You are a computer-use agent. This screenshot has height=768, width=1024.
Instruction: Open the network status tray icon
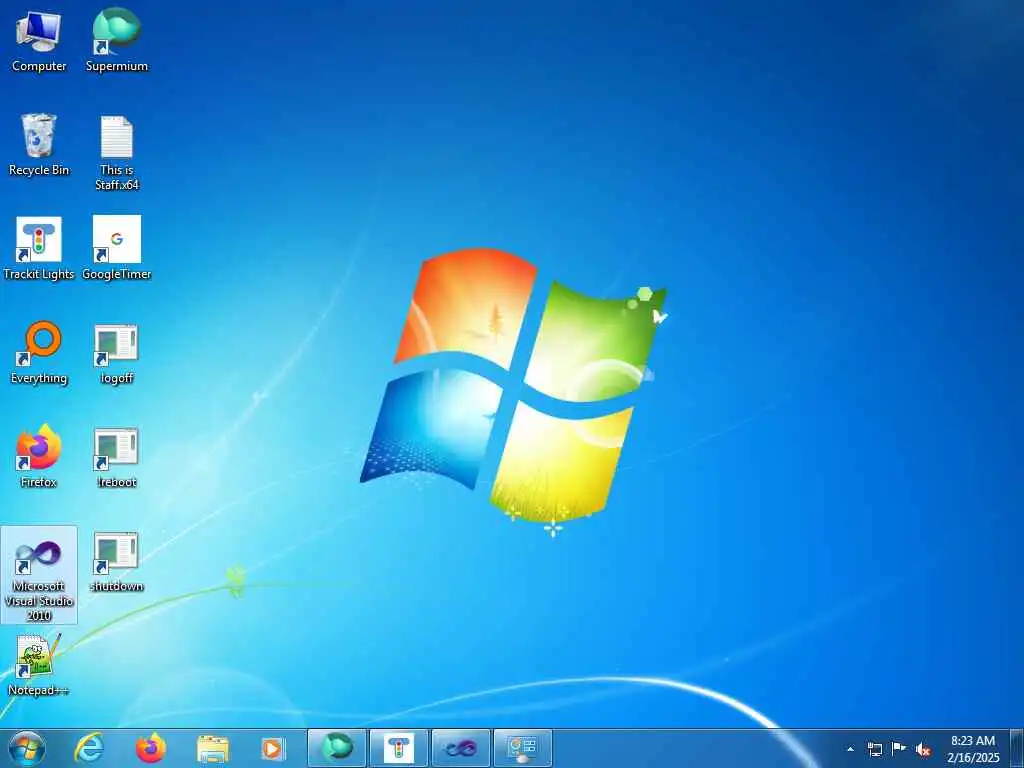pos(874,749)
